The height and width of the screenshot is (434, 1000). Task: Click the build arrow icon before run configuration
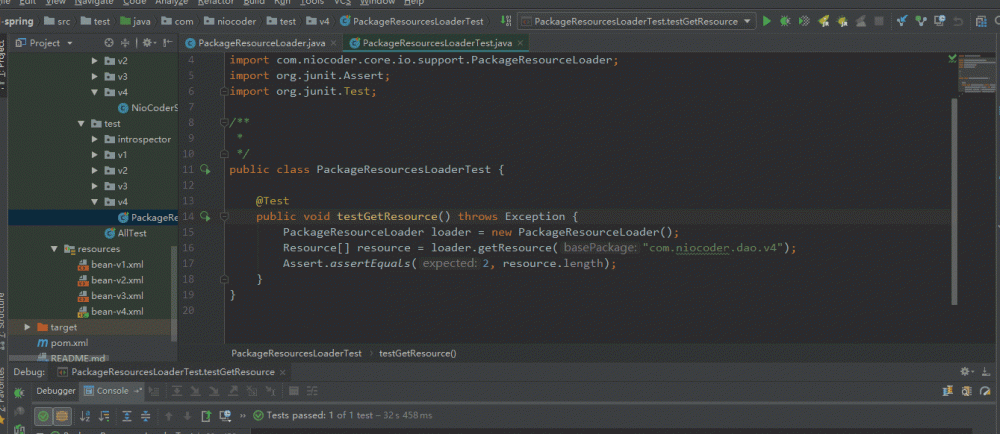[506, 21]
